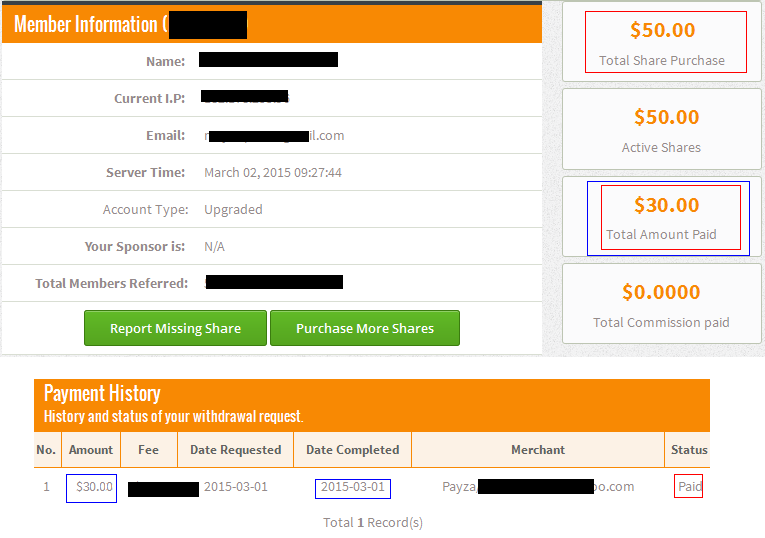Select the $30.00 amount in payment row
The height and width of the screenshot is (538, 765).
coord(95,487)
